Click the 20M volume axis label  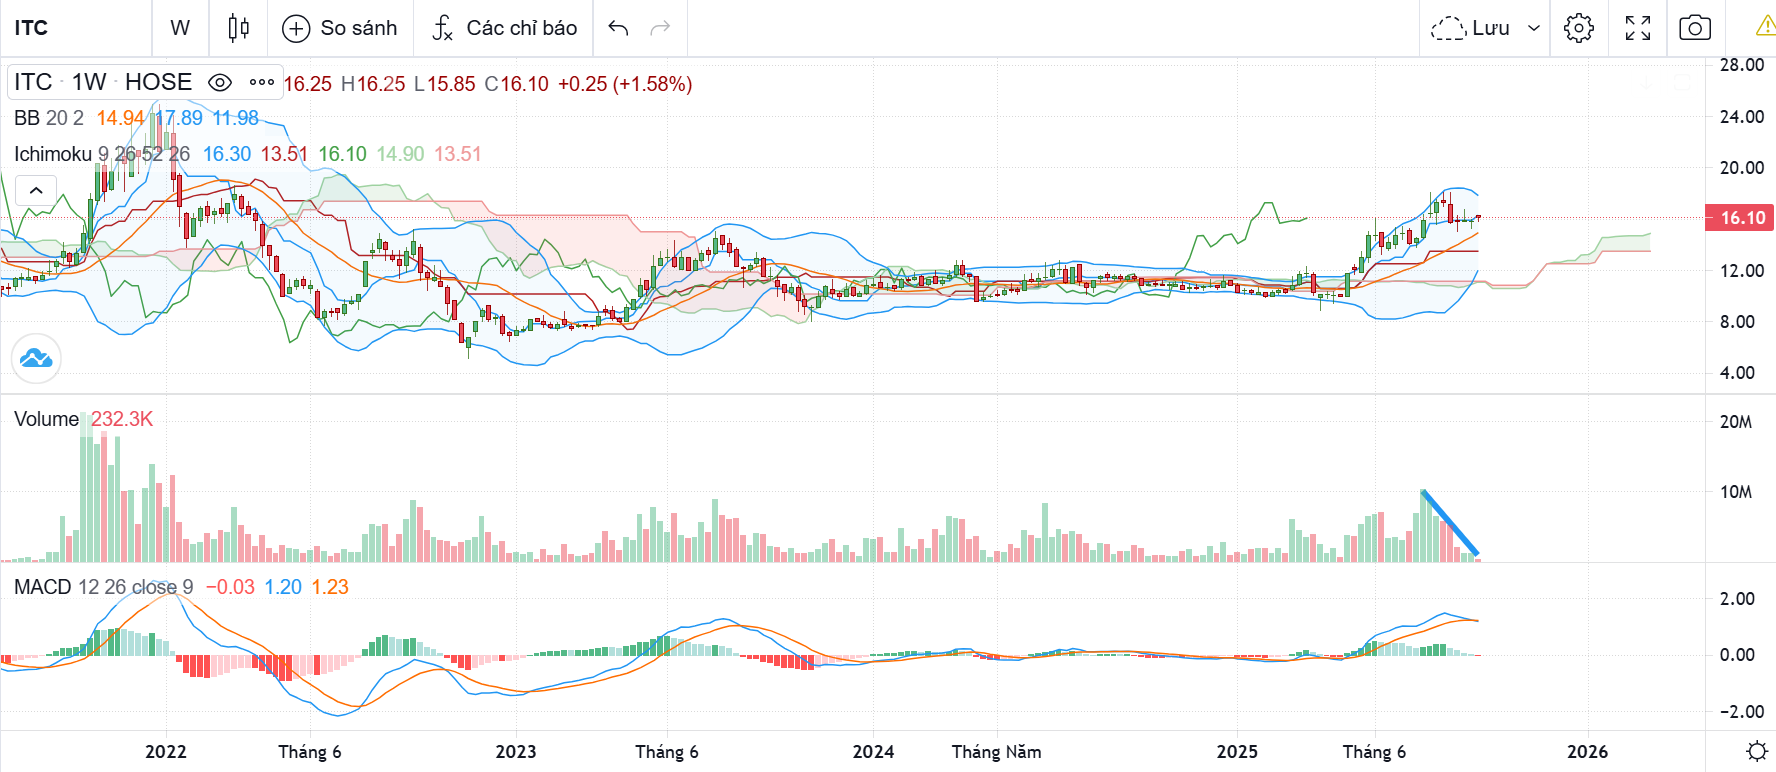(x=1736, y=422)
